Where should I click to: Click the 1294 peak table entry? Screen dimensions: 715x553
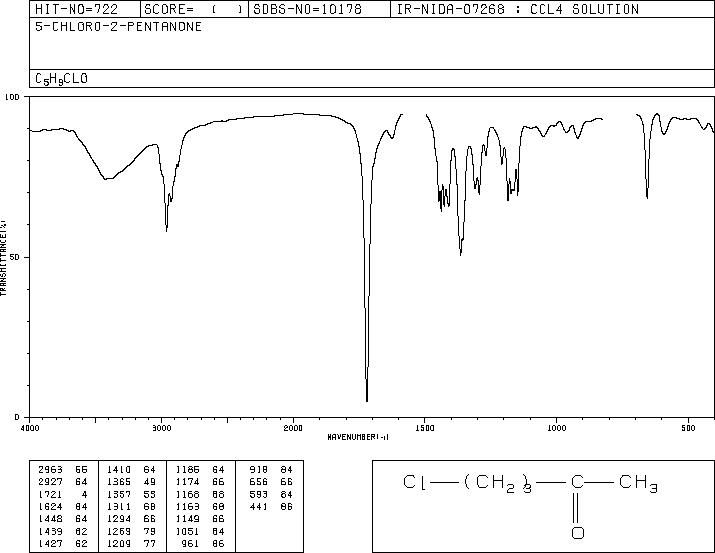click(131, 519)
